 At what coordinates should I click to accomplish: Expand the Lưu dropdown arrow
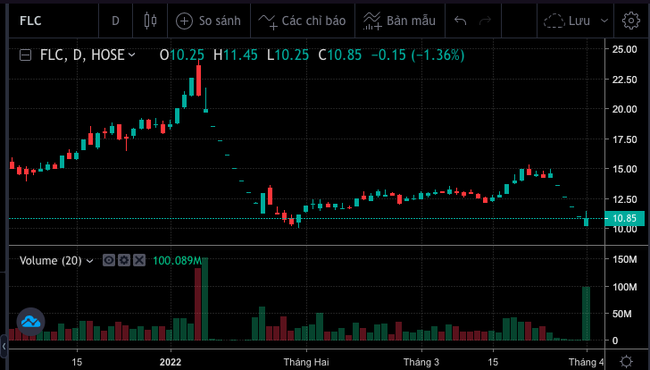(604, 21)
